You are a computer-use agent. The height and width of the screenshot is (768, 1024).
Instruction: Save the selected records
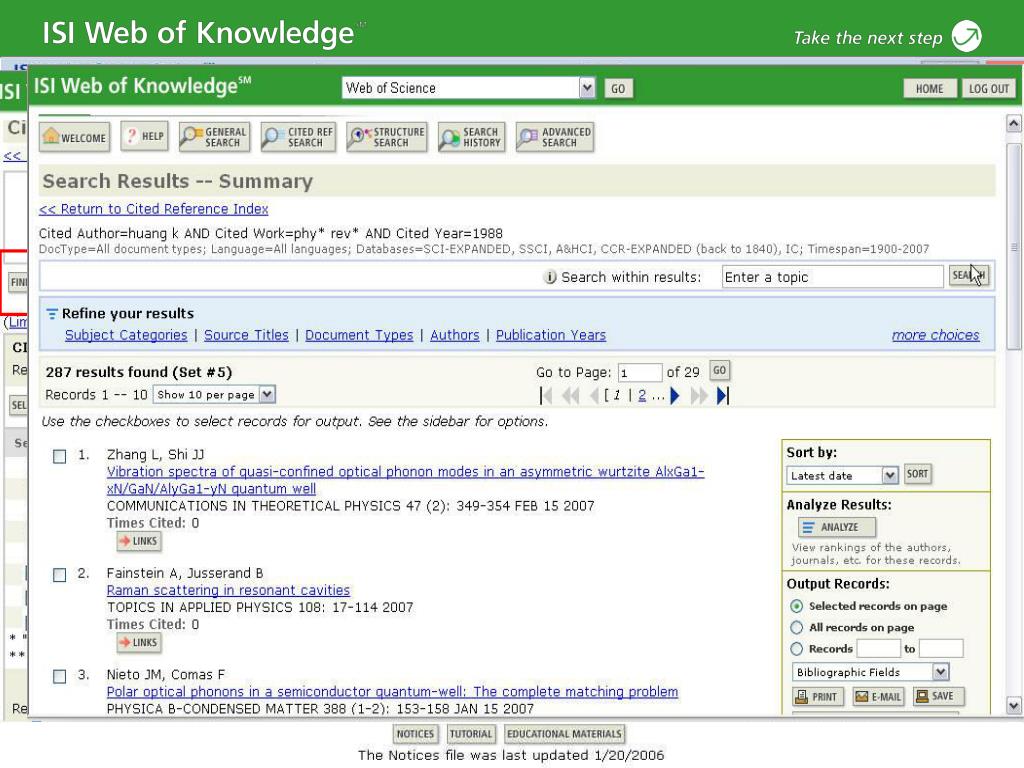938,696
